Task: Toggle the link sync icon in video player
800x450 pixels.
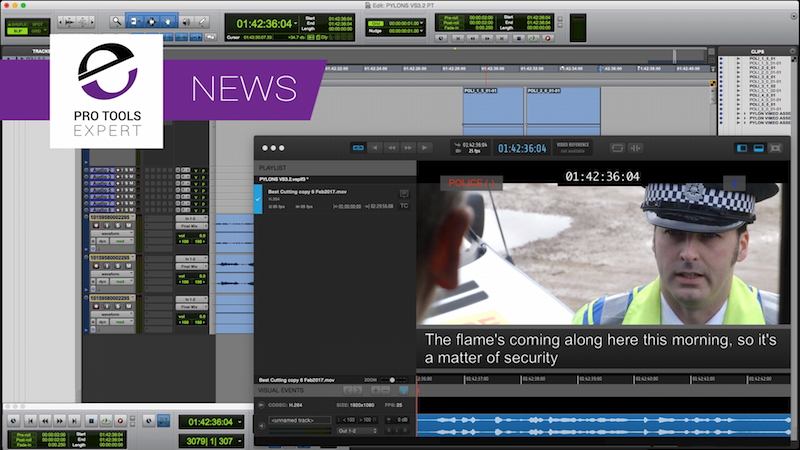Action: click(358, 148)
